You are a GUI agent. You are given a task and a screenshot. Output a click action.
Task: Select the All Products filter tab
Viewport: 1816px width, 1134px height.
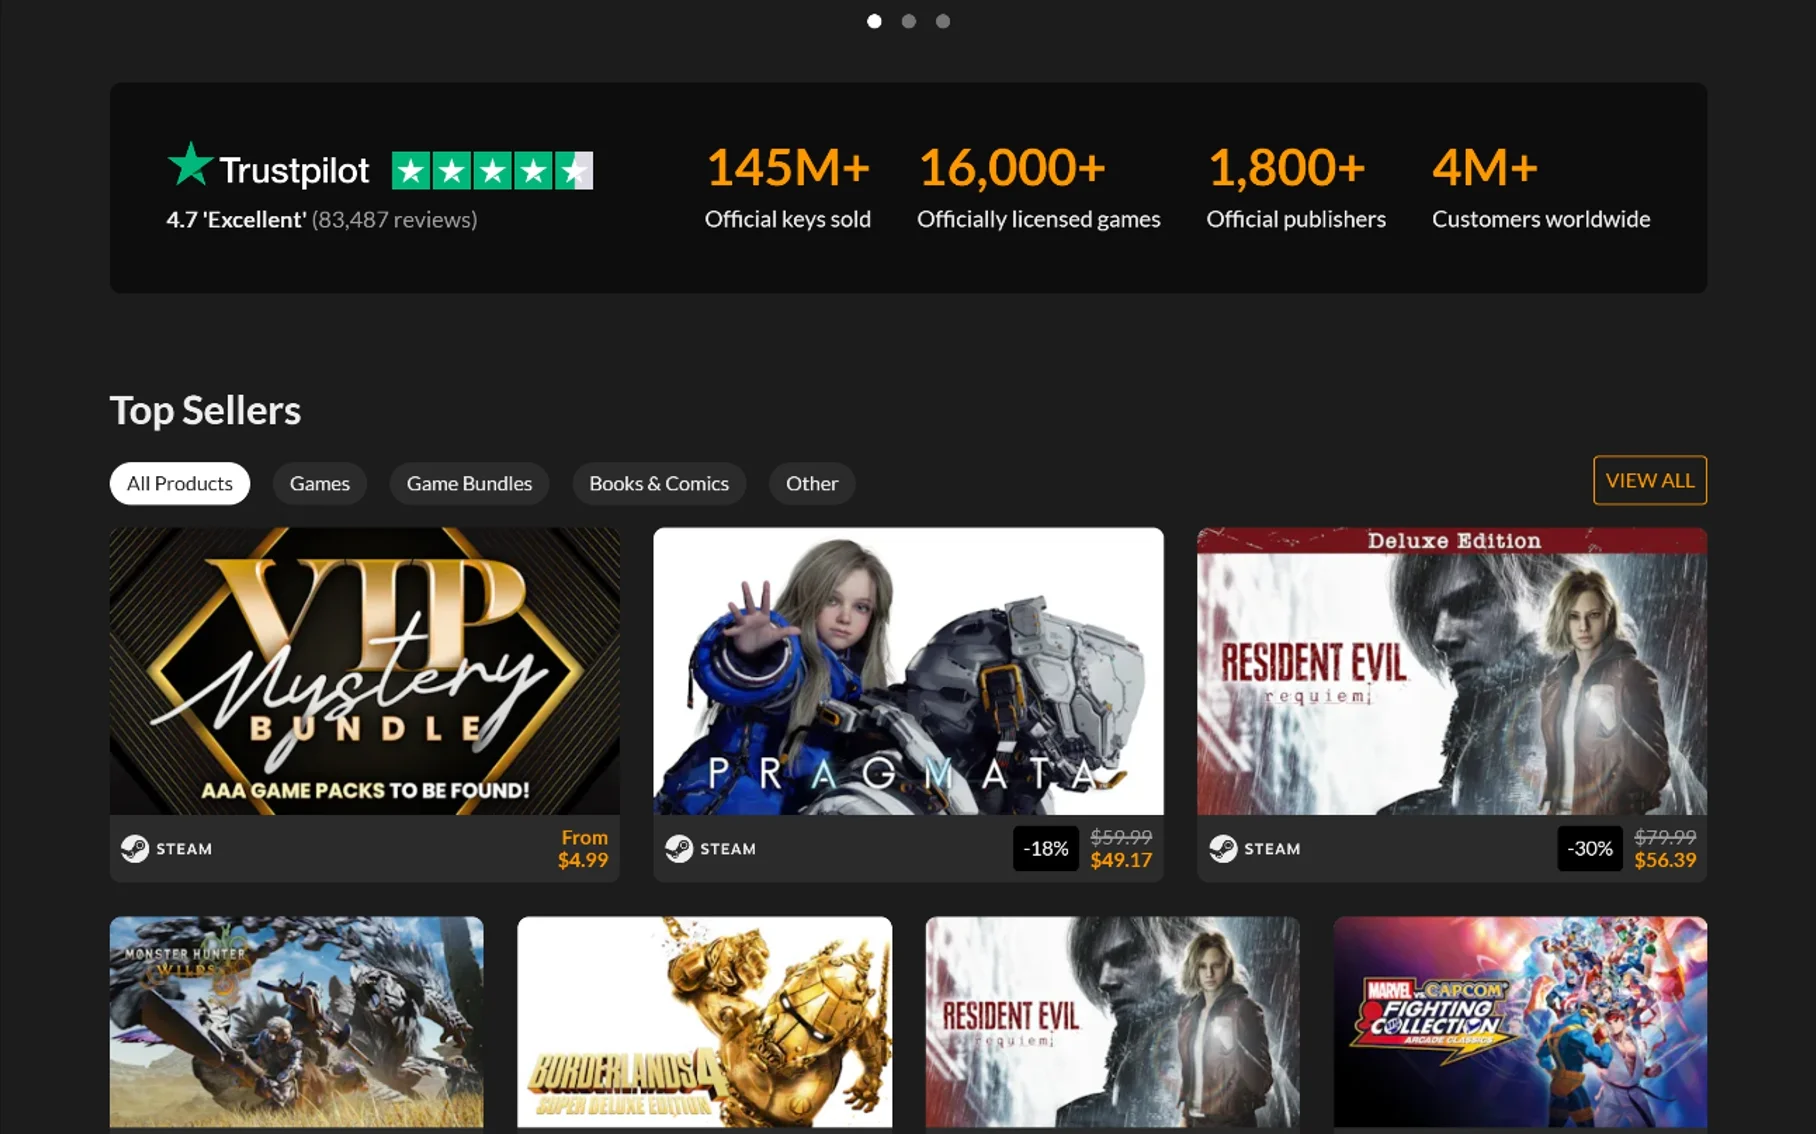(x=180, y=483)
